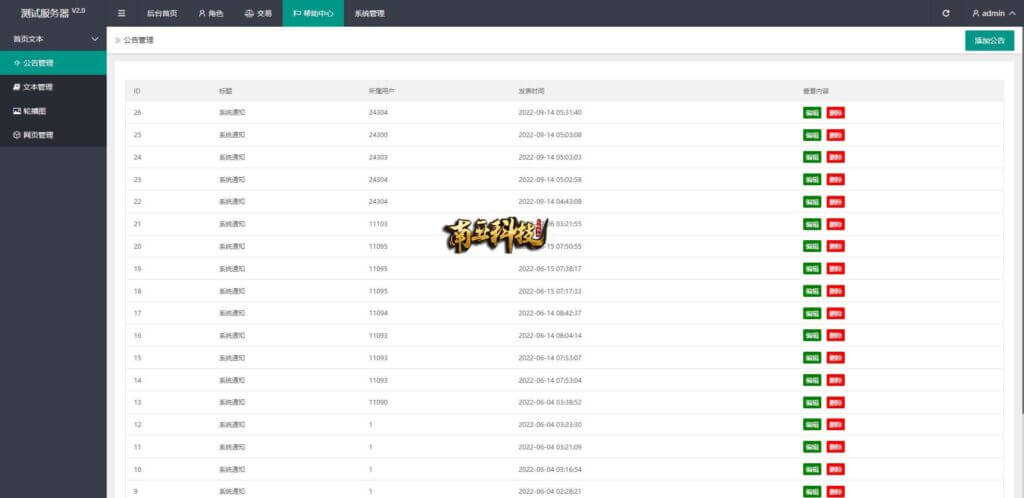This screenshot has width=1024, height=498.
Task: Delete announcement with ID 12
Action: tap(835, 424)
